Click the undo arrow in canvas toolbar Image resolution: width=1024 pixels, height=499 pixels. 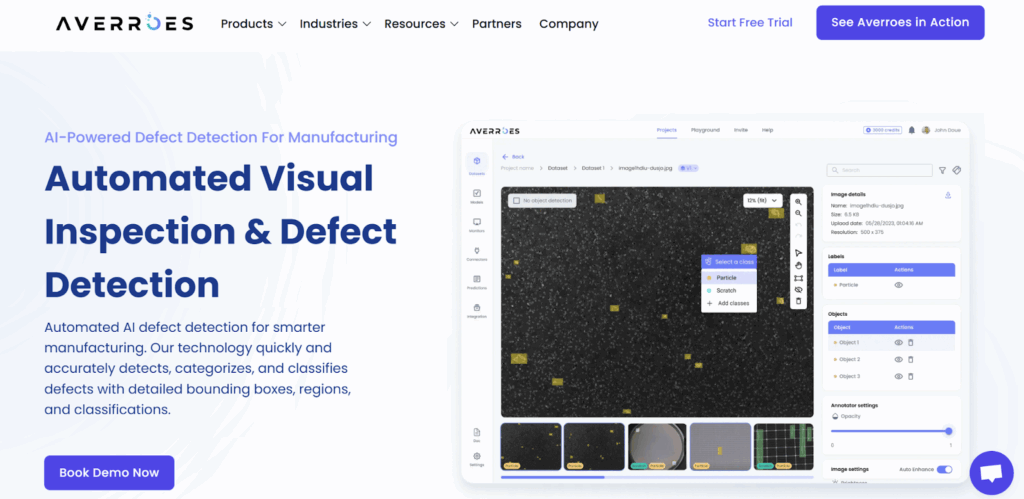click(798, 225)
